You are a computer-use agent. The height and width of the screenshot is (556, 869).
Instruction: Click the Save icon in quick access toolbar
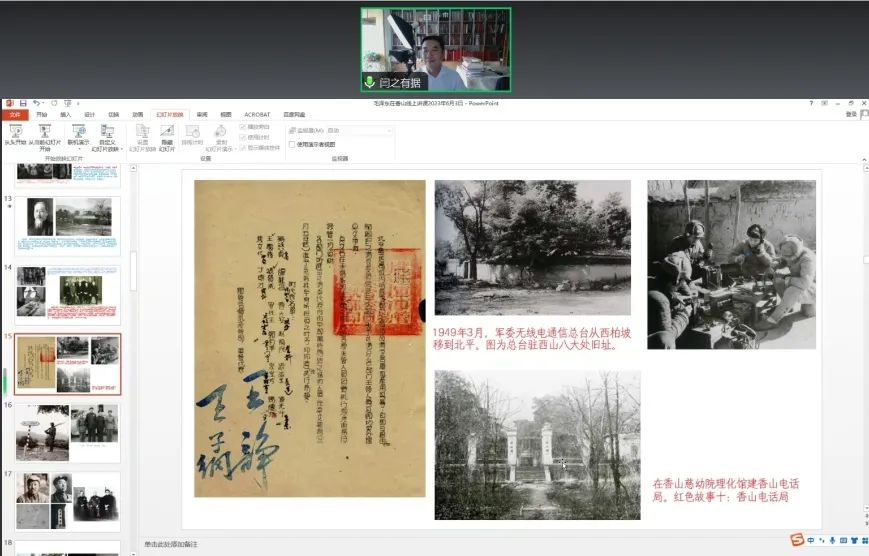23,103
